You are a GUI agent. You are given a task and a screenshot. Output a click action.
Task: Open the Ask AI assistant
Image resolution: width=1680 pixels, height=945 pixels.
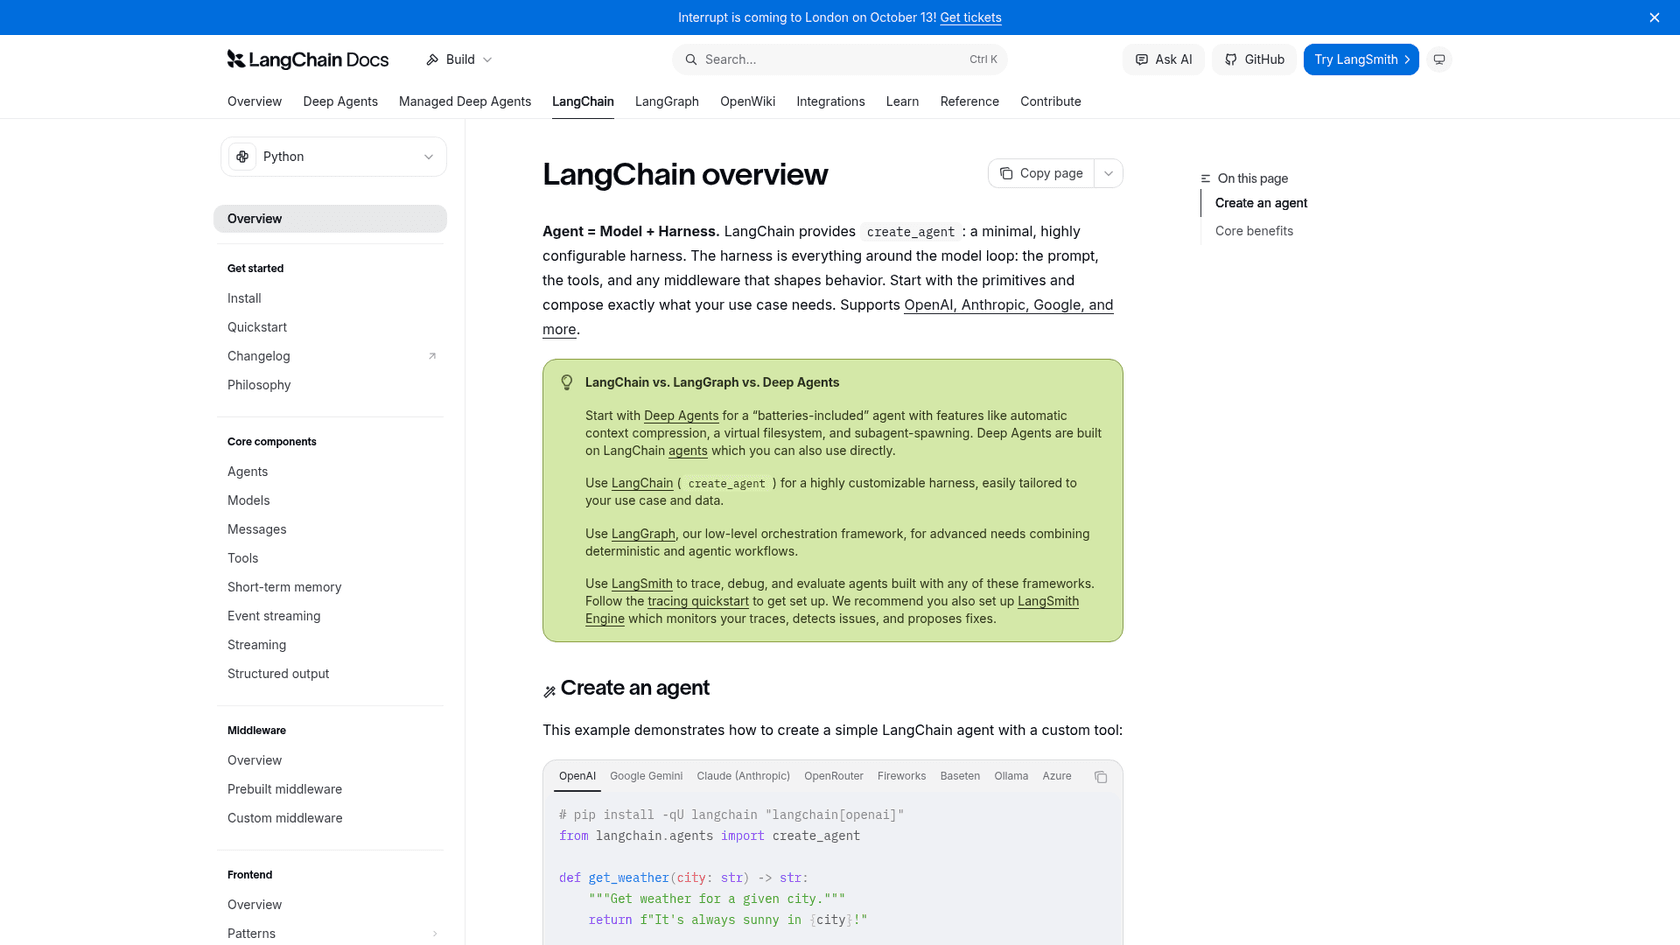(x=1163, y=60)
